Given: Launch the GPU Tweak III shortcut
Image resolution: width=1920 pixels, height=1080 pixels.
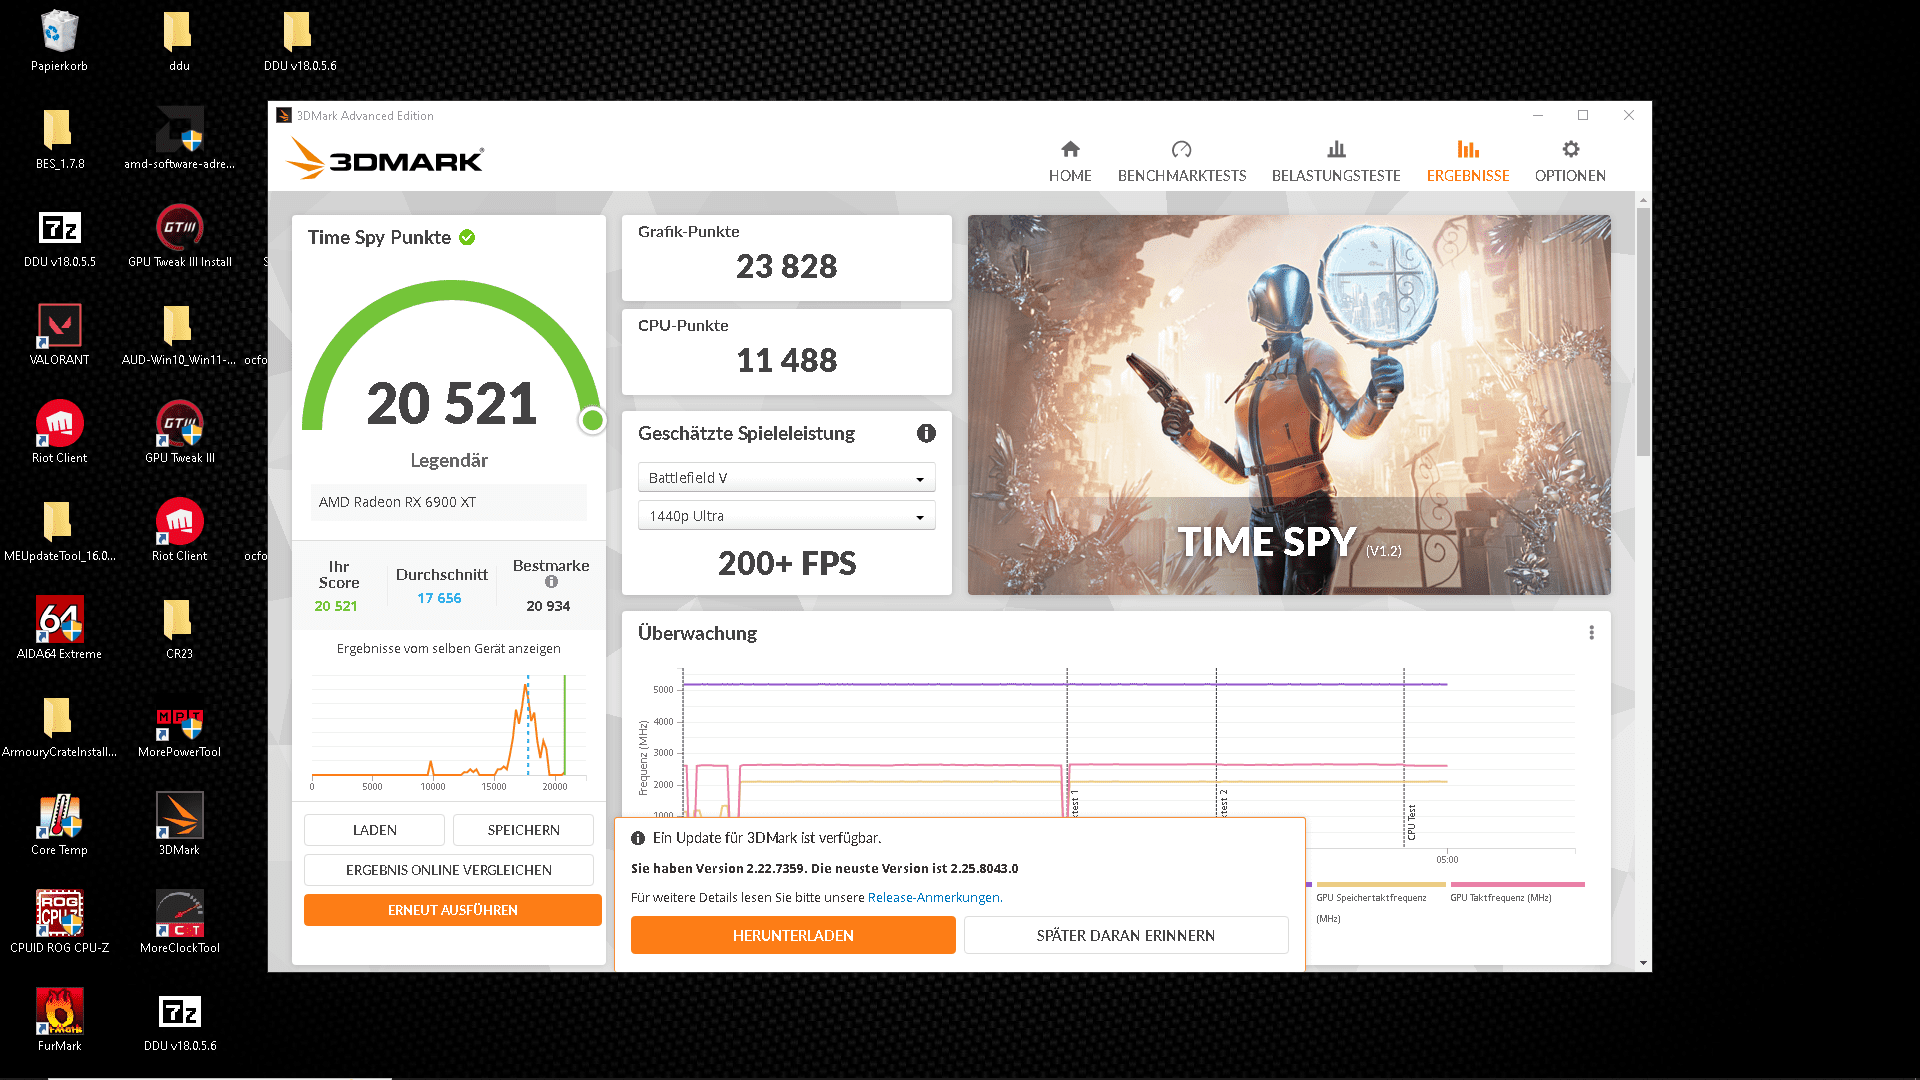Looking at the screenshot, I should (179, 432).
